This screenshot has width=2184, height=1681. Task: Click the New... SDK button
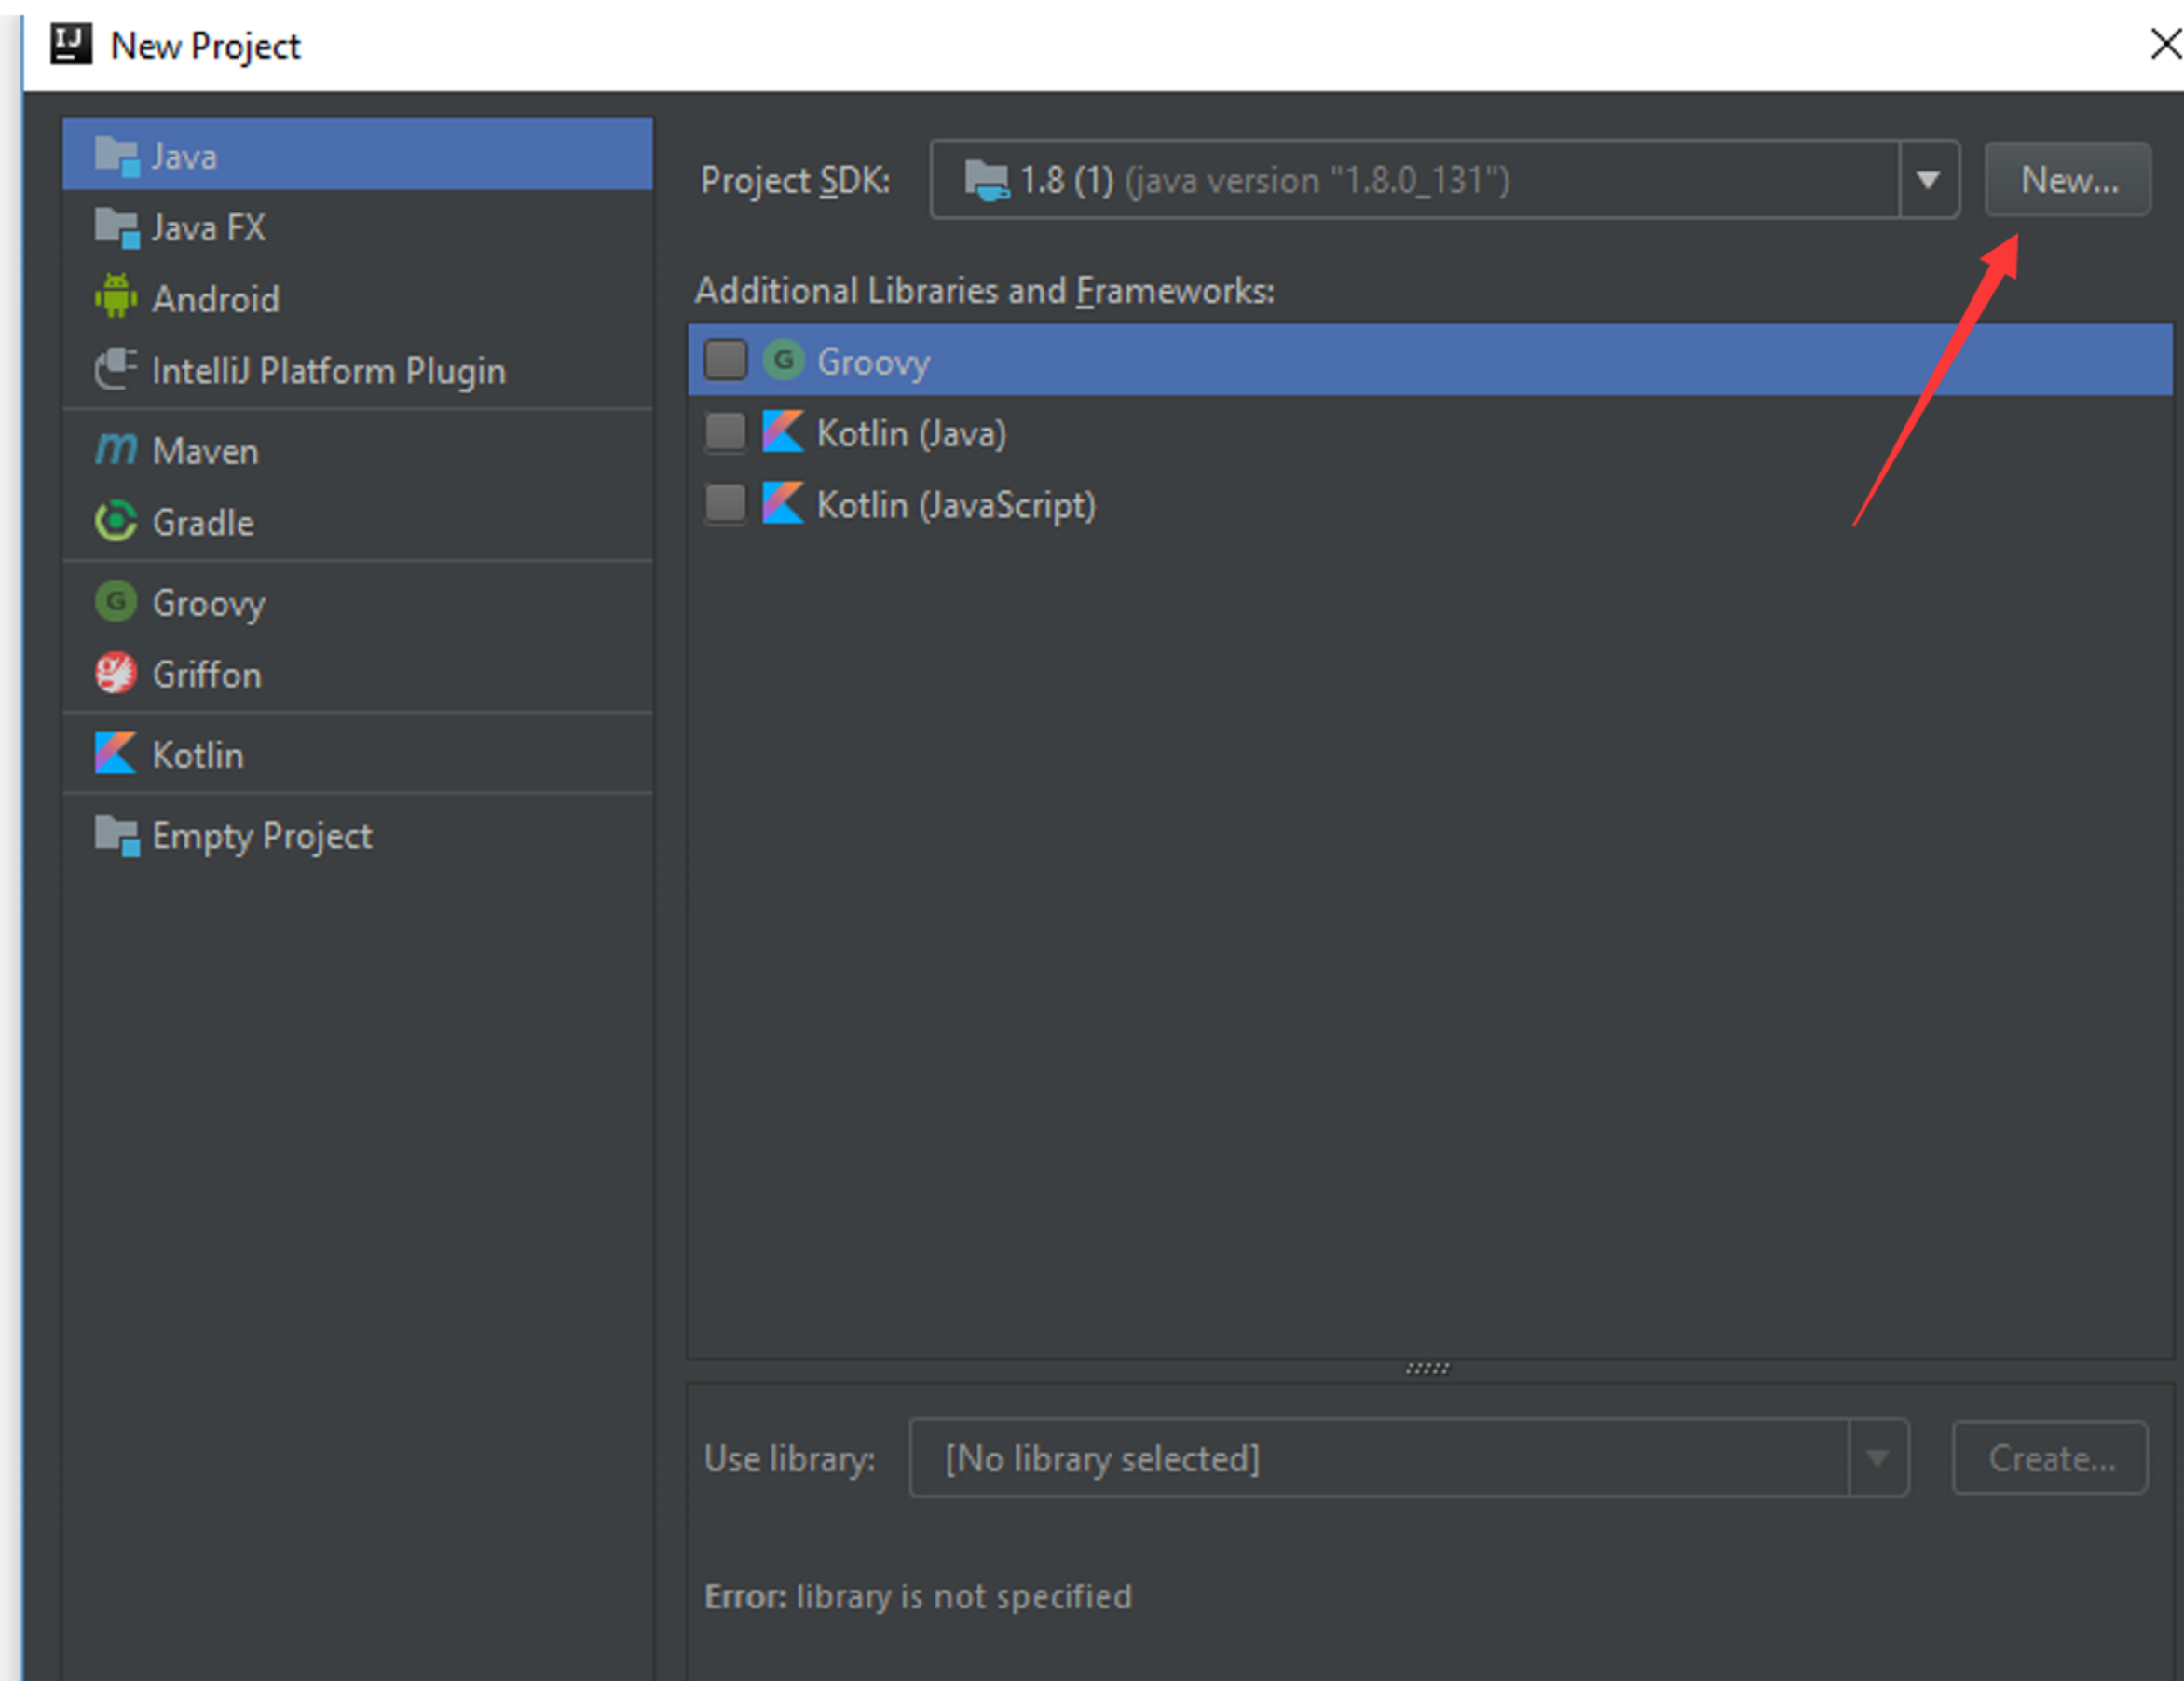2068,180
